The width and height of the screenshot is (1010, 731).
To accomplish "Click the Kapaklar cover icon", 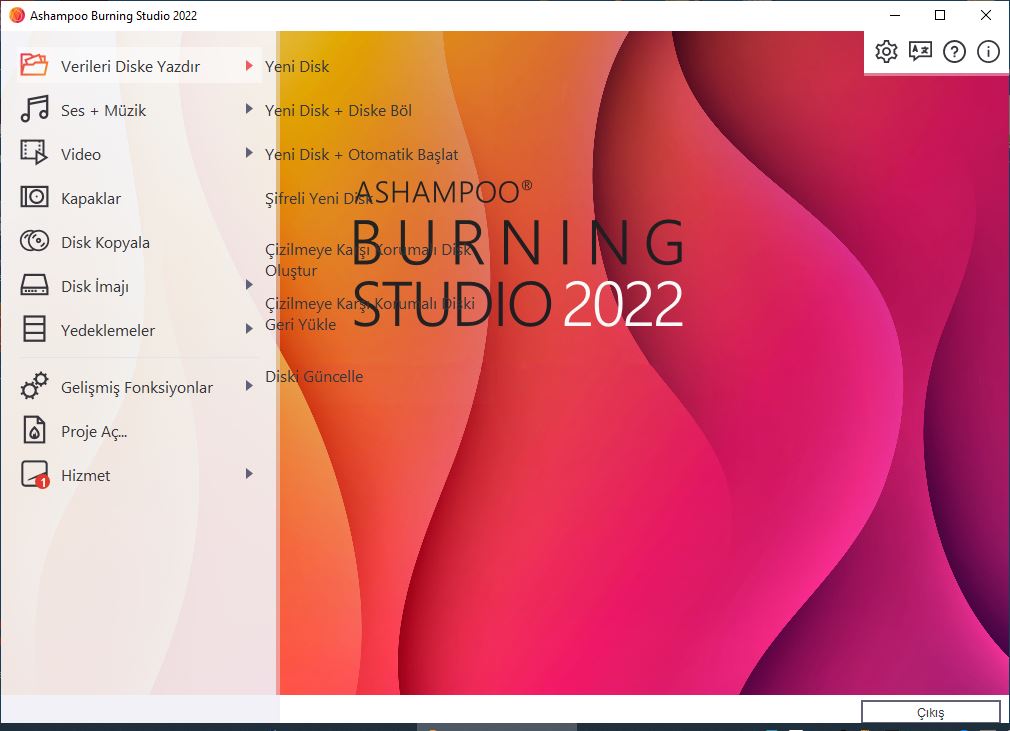I will tap(34, 196).
